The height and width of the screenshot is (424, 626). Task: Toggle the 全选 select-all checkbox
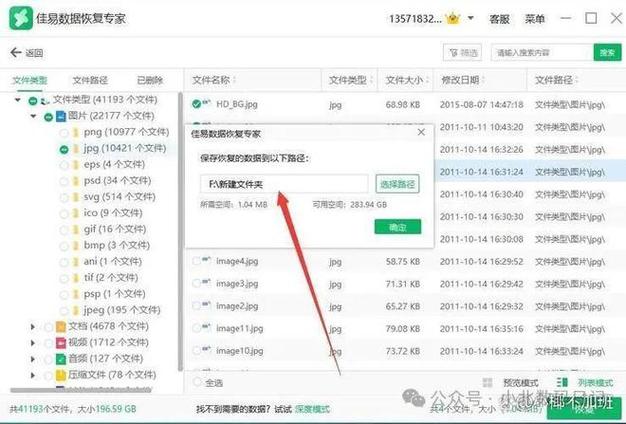(197, 382)
